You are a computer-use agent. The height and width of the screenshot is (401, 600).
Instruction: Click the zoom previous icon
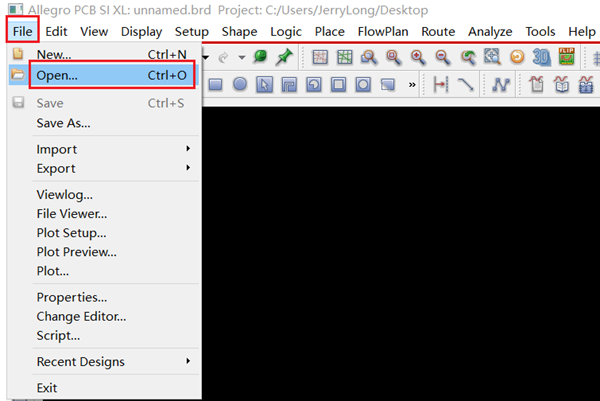click(468, 58)
